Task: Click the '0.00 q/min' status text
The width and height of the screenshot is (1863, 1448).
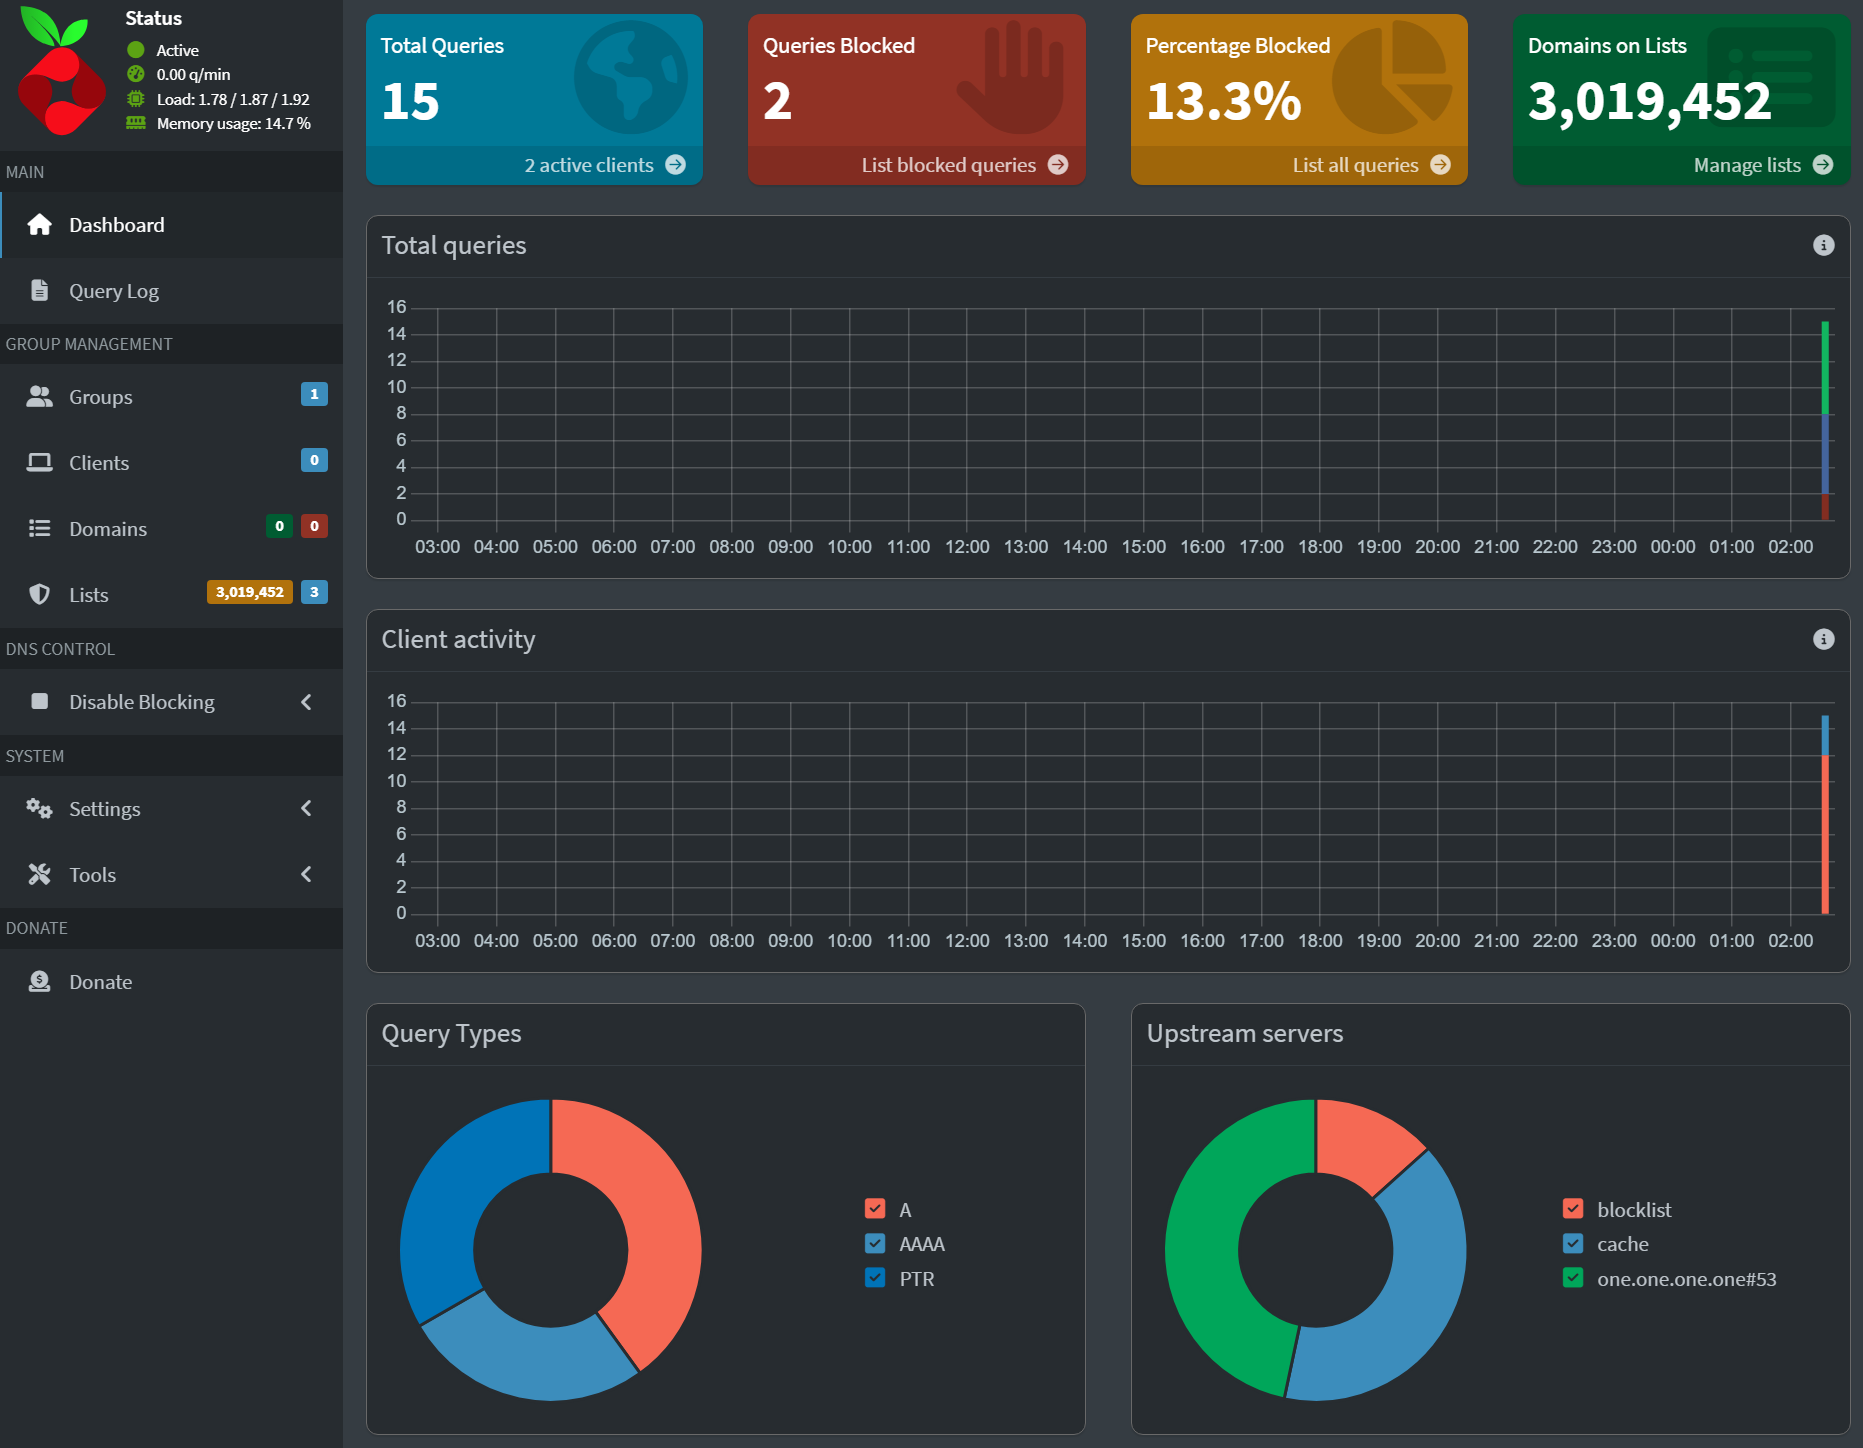Action: tap(193, 74)
